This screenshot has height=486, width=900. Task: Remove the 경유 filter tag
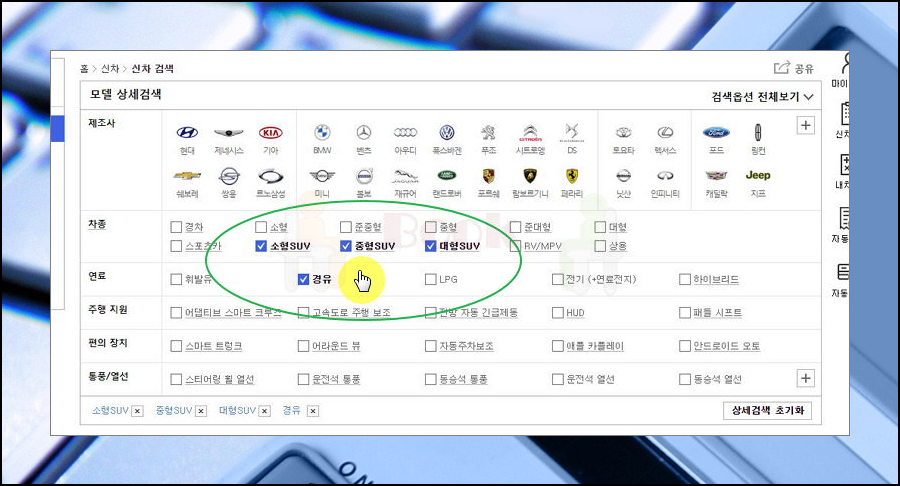click(x=313, y=411)
